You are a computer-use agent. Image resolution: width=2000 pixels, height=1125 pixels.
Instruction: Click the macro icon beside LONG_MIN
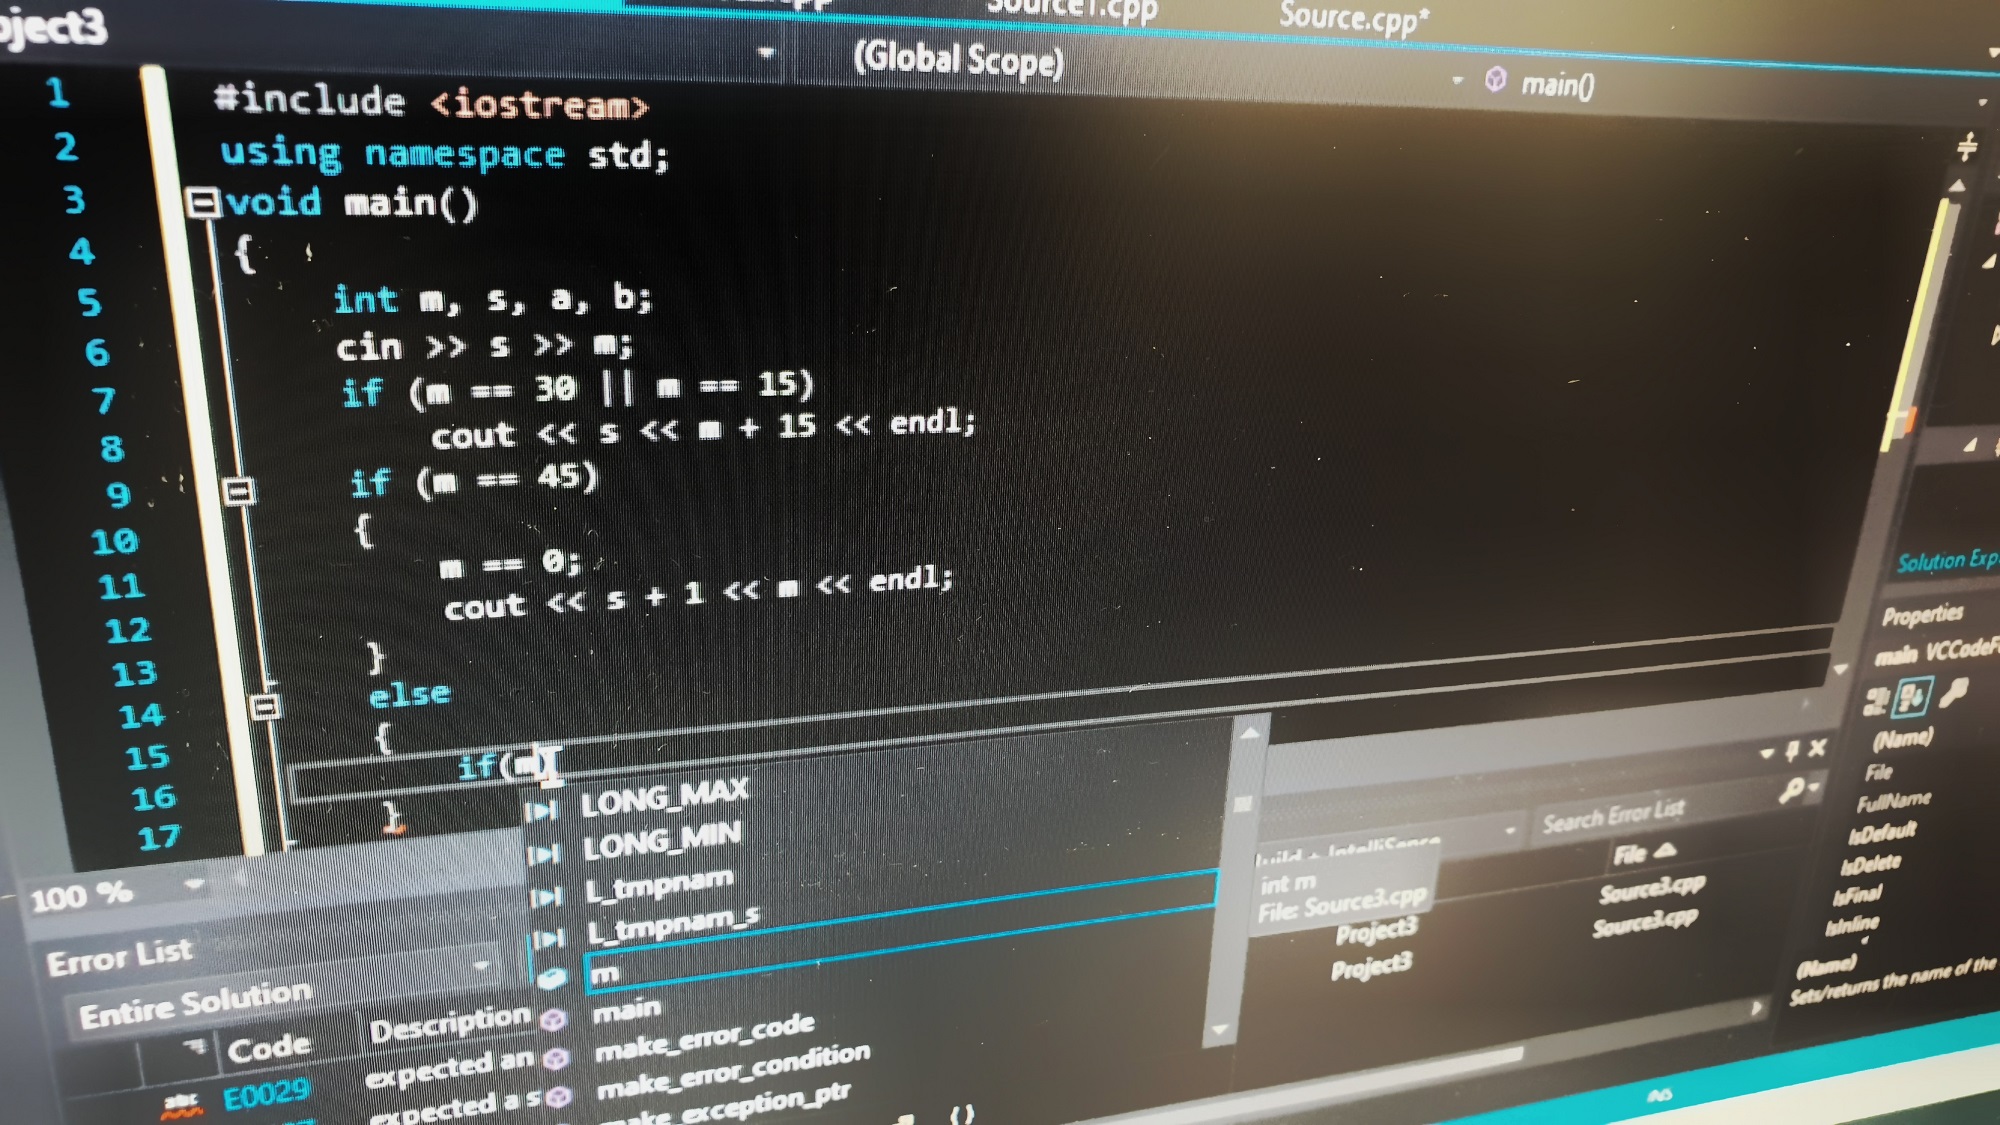click(x=543, y=854)
